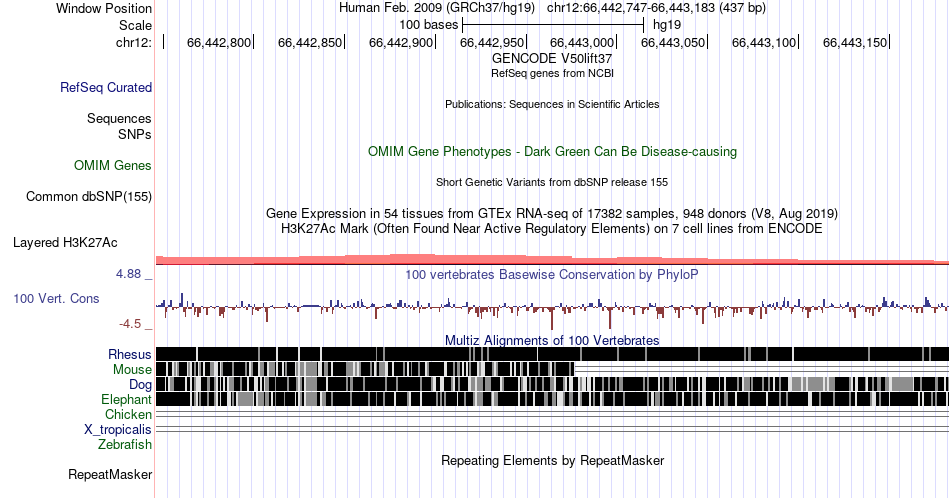Click the pink H3K27Ac signal graph
This screenshot has height=498, width=950.
pos(552,259)
